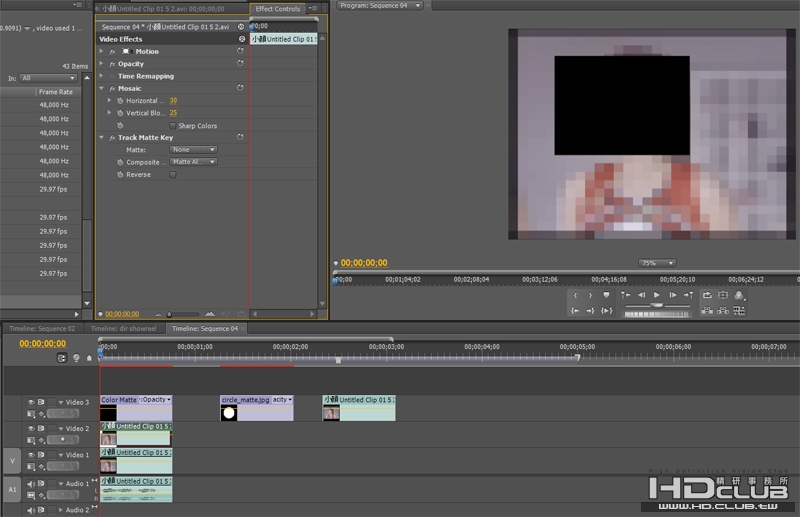Click the Frame Rate column header
Viewport: 800px width, 517px height.
pyautogui.click(x=56, y=92)
